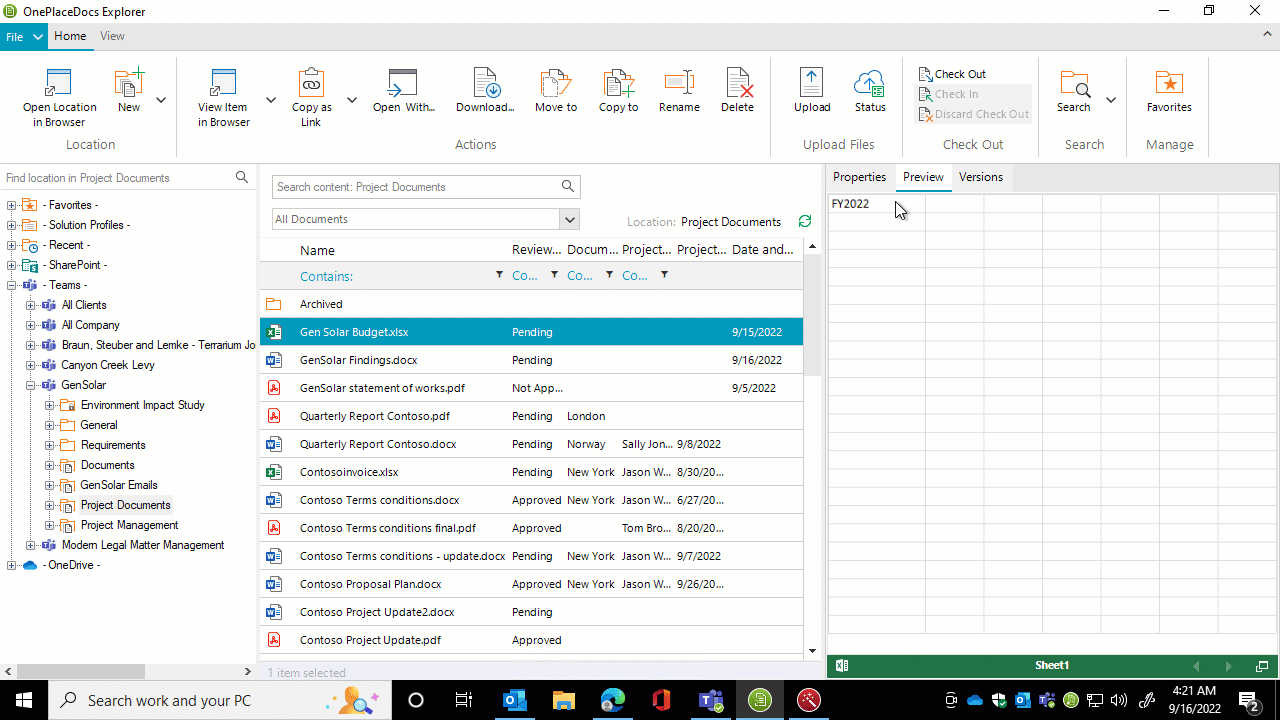Open the Review column filter dropdown
This screenshot has width=1280, height=720.
[x=555, y=275]
